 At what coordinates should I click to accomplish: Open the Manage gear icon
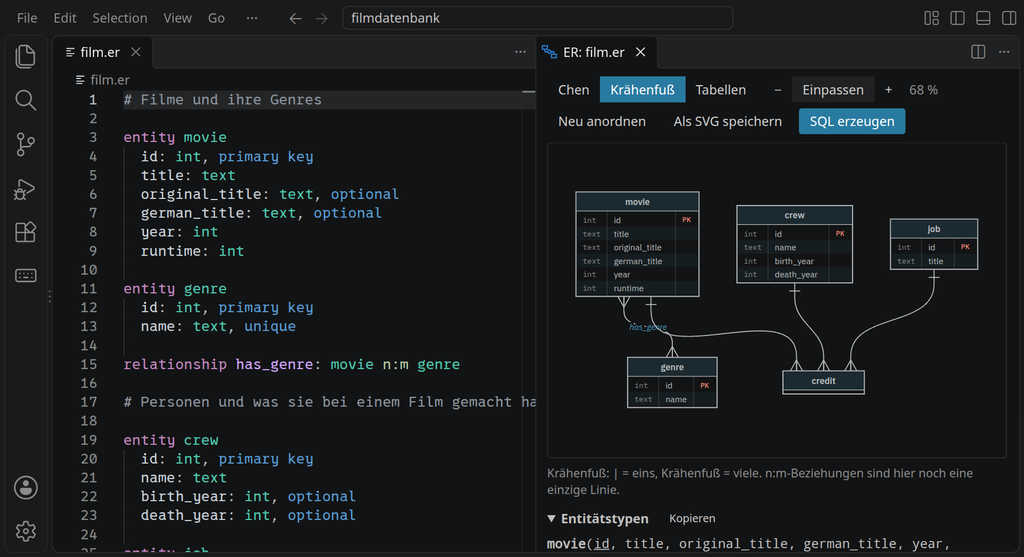tap(25, 531)
